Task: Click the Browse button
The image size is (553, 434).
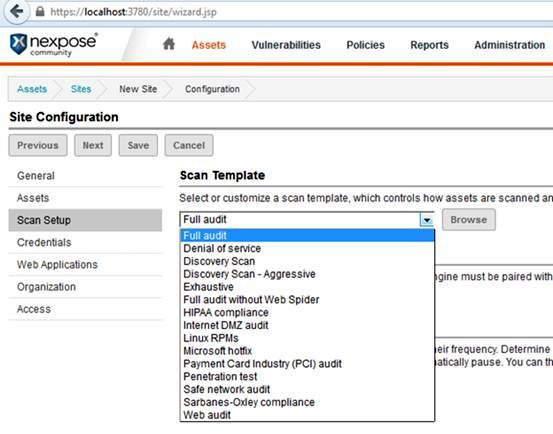Action: coord(469,220)
